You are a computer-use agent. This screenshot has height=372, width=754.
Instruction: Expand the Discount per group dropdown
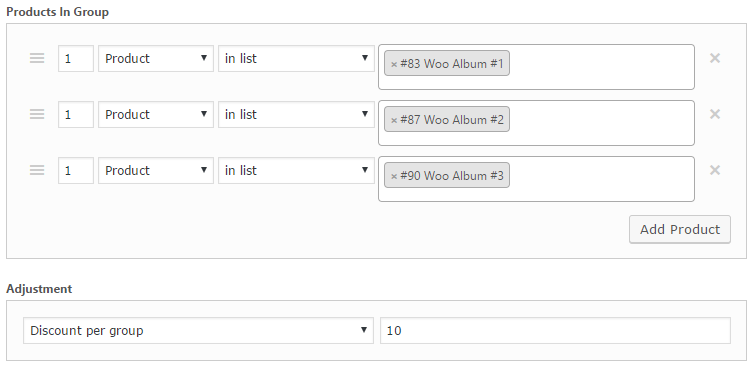coord(198,331)
